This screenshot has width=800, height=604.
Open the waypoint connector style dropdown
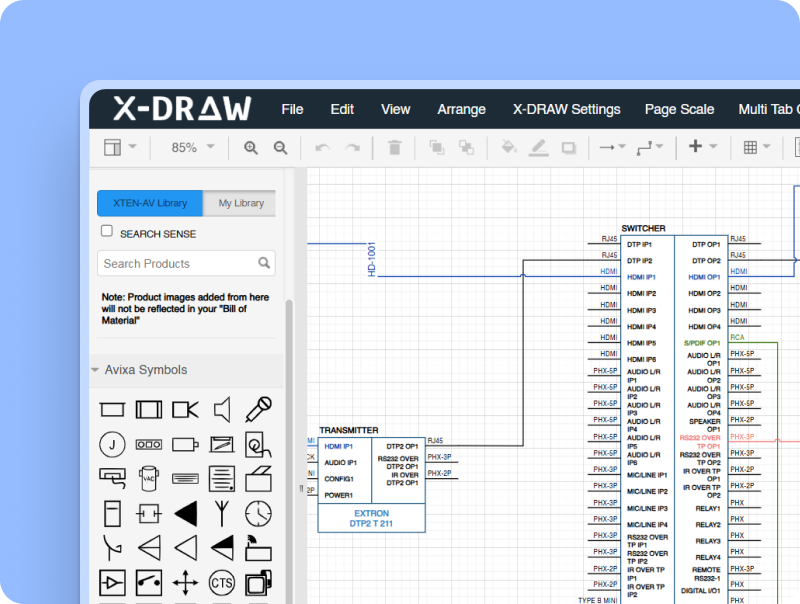[650, 147]
